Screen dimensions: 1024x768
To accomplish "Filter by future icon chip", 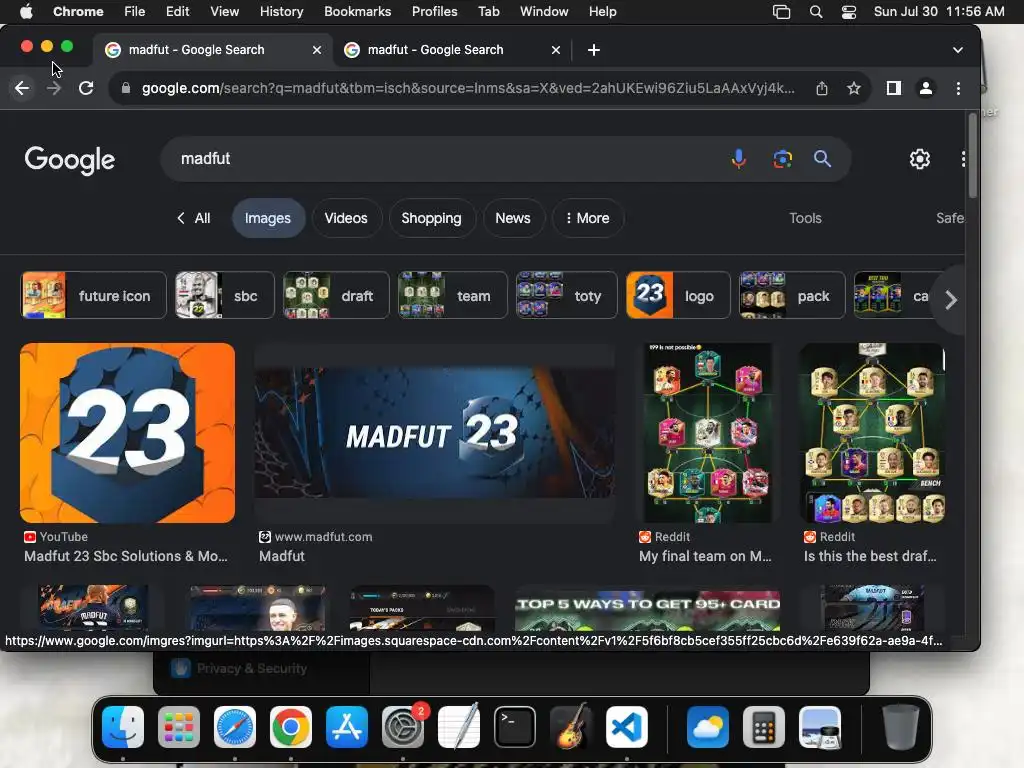I will click(x=93, y=296).
